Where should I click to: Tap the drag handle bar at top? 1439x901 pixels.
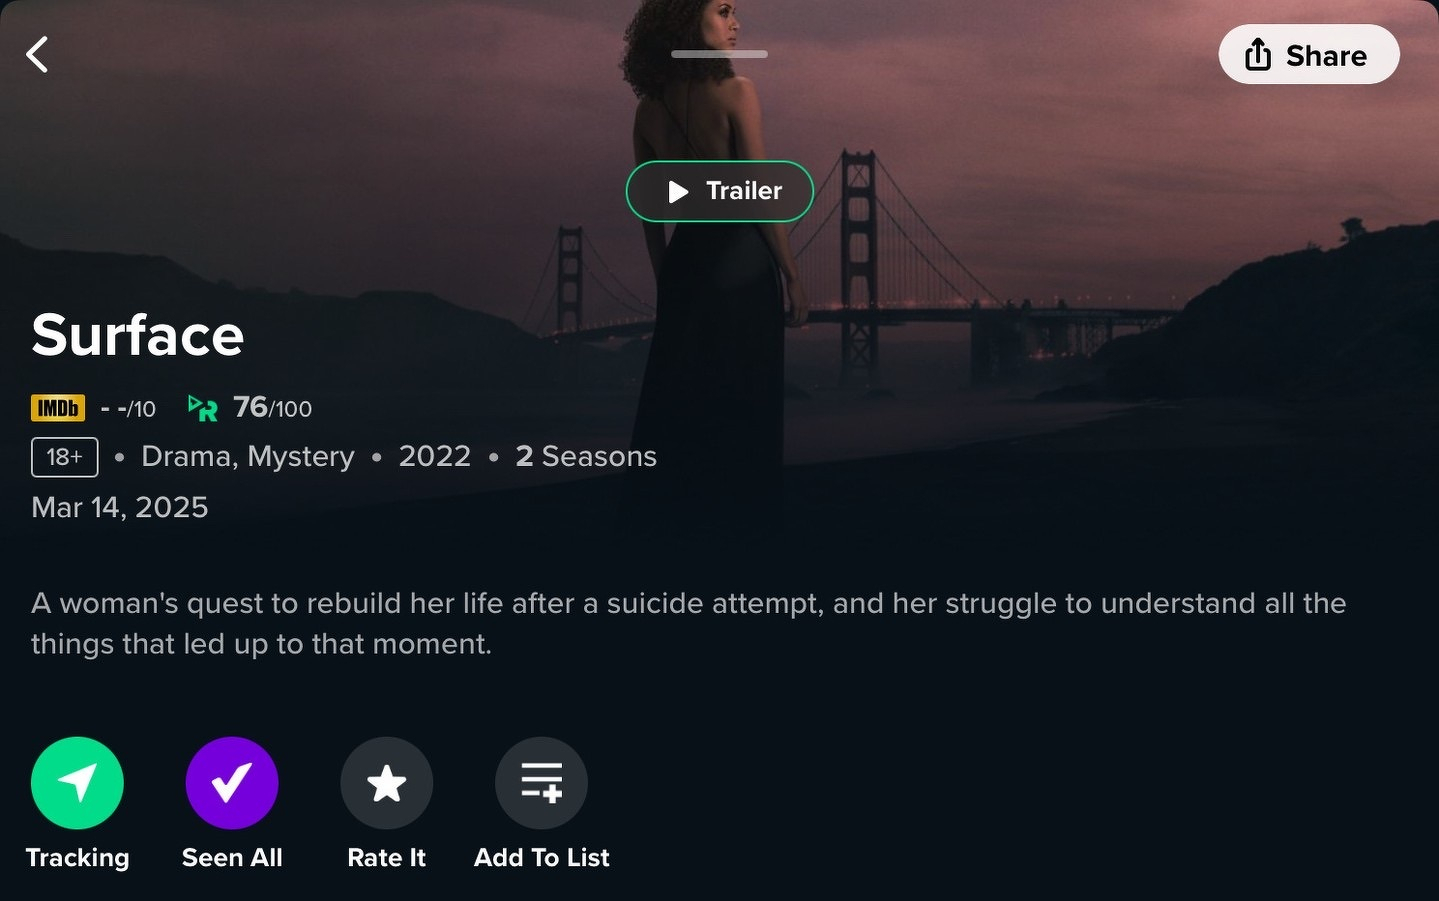point(719,54)
